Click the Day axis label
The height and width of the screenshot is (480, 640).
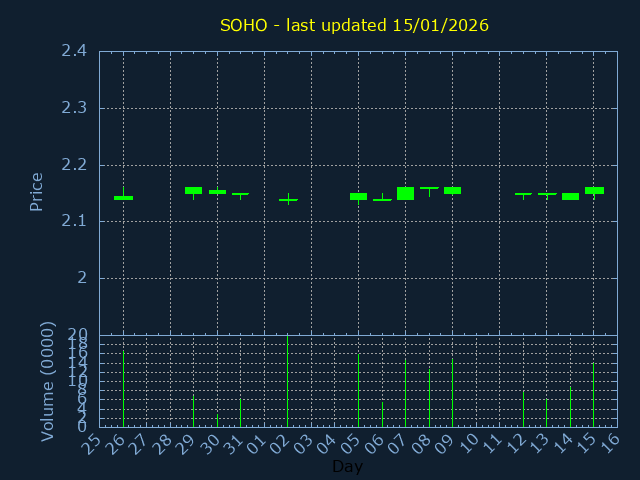pyautogui.click(x=347, y=467)
